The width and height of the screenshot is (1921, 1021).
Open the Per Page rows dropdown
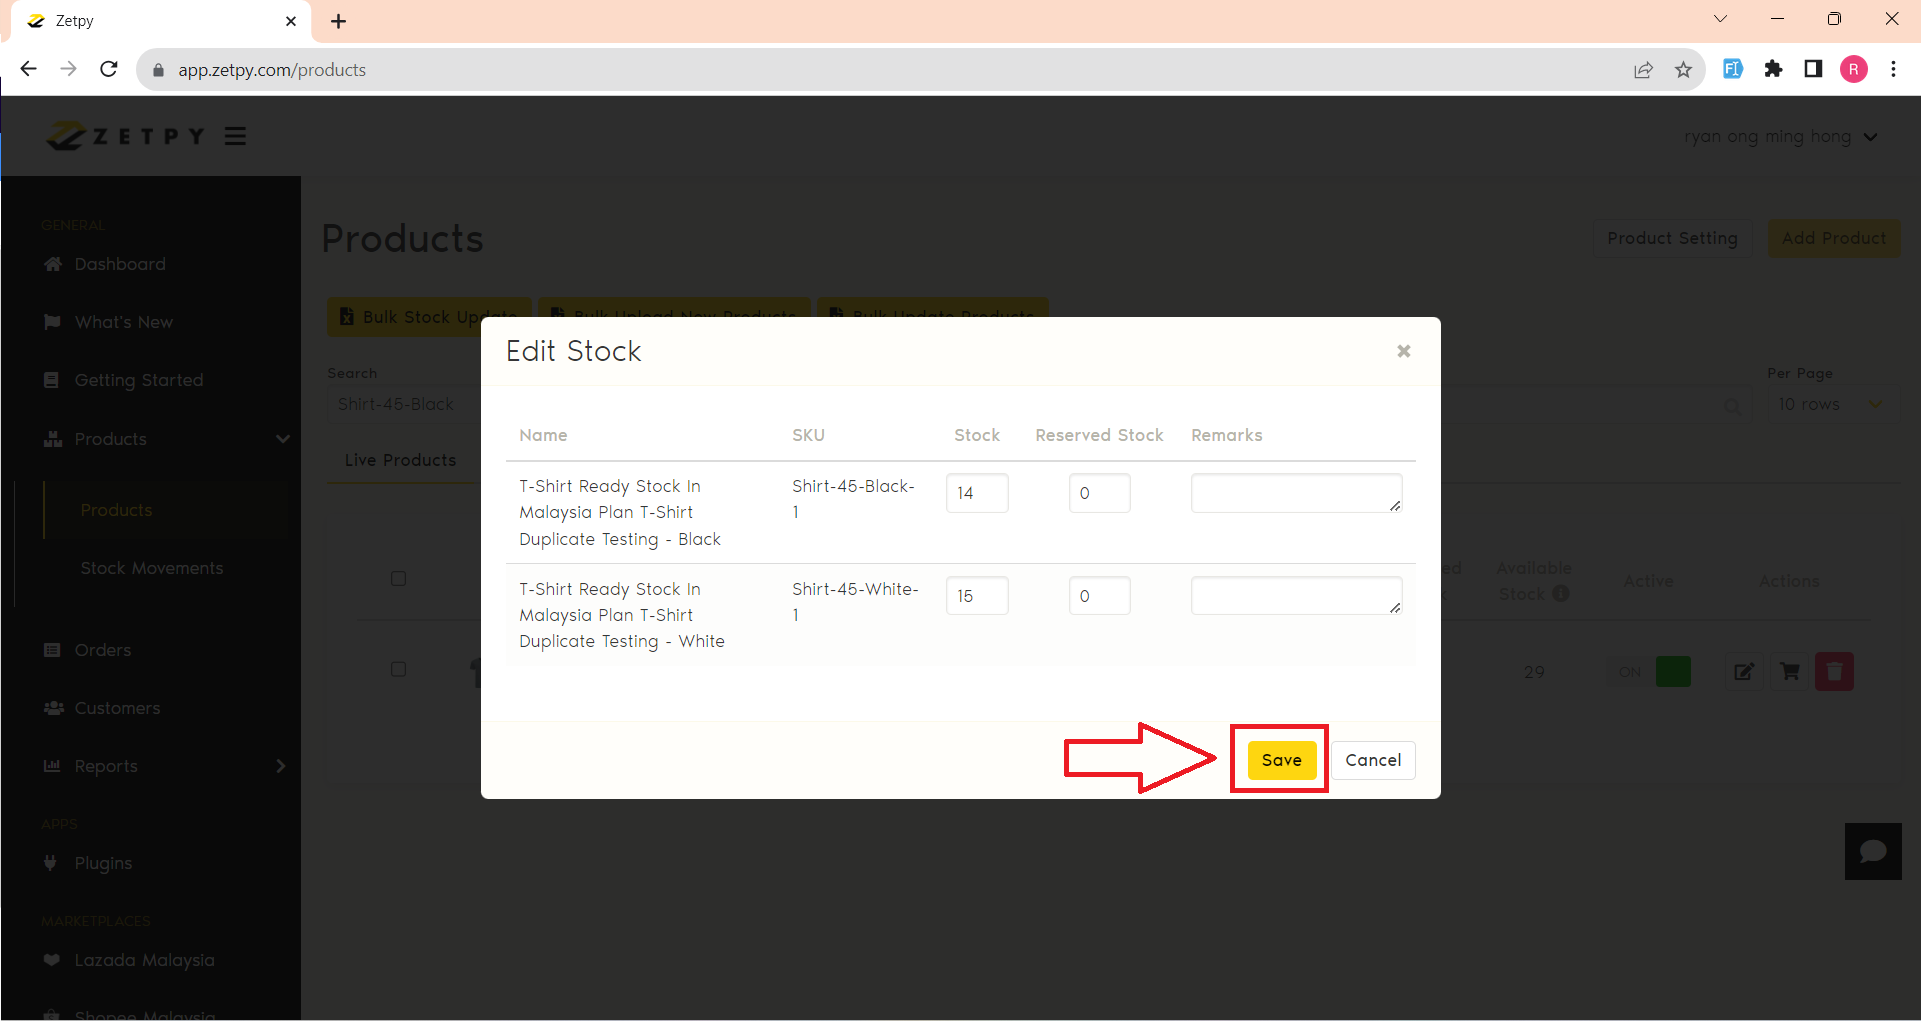pos(1831,404)
